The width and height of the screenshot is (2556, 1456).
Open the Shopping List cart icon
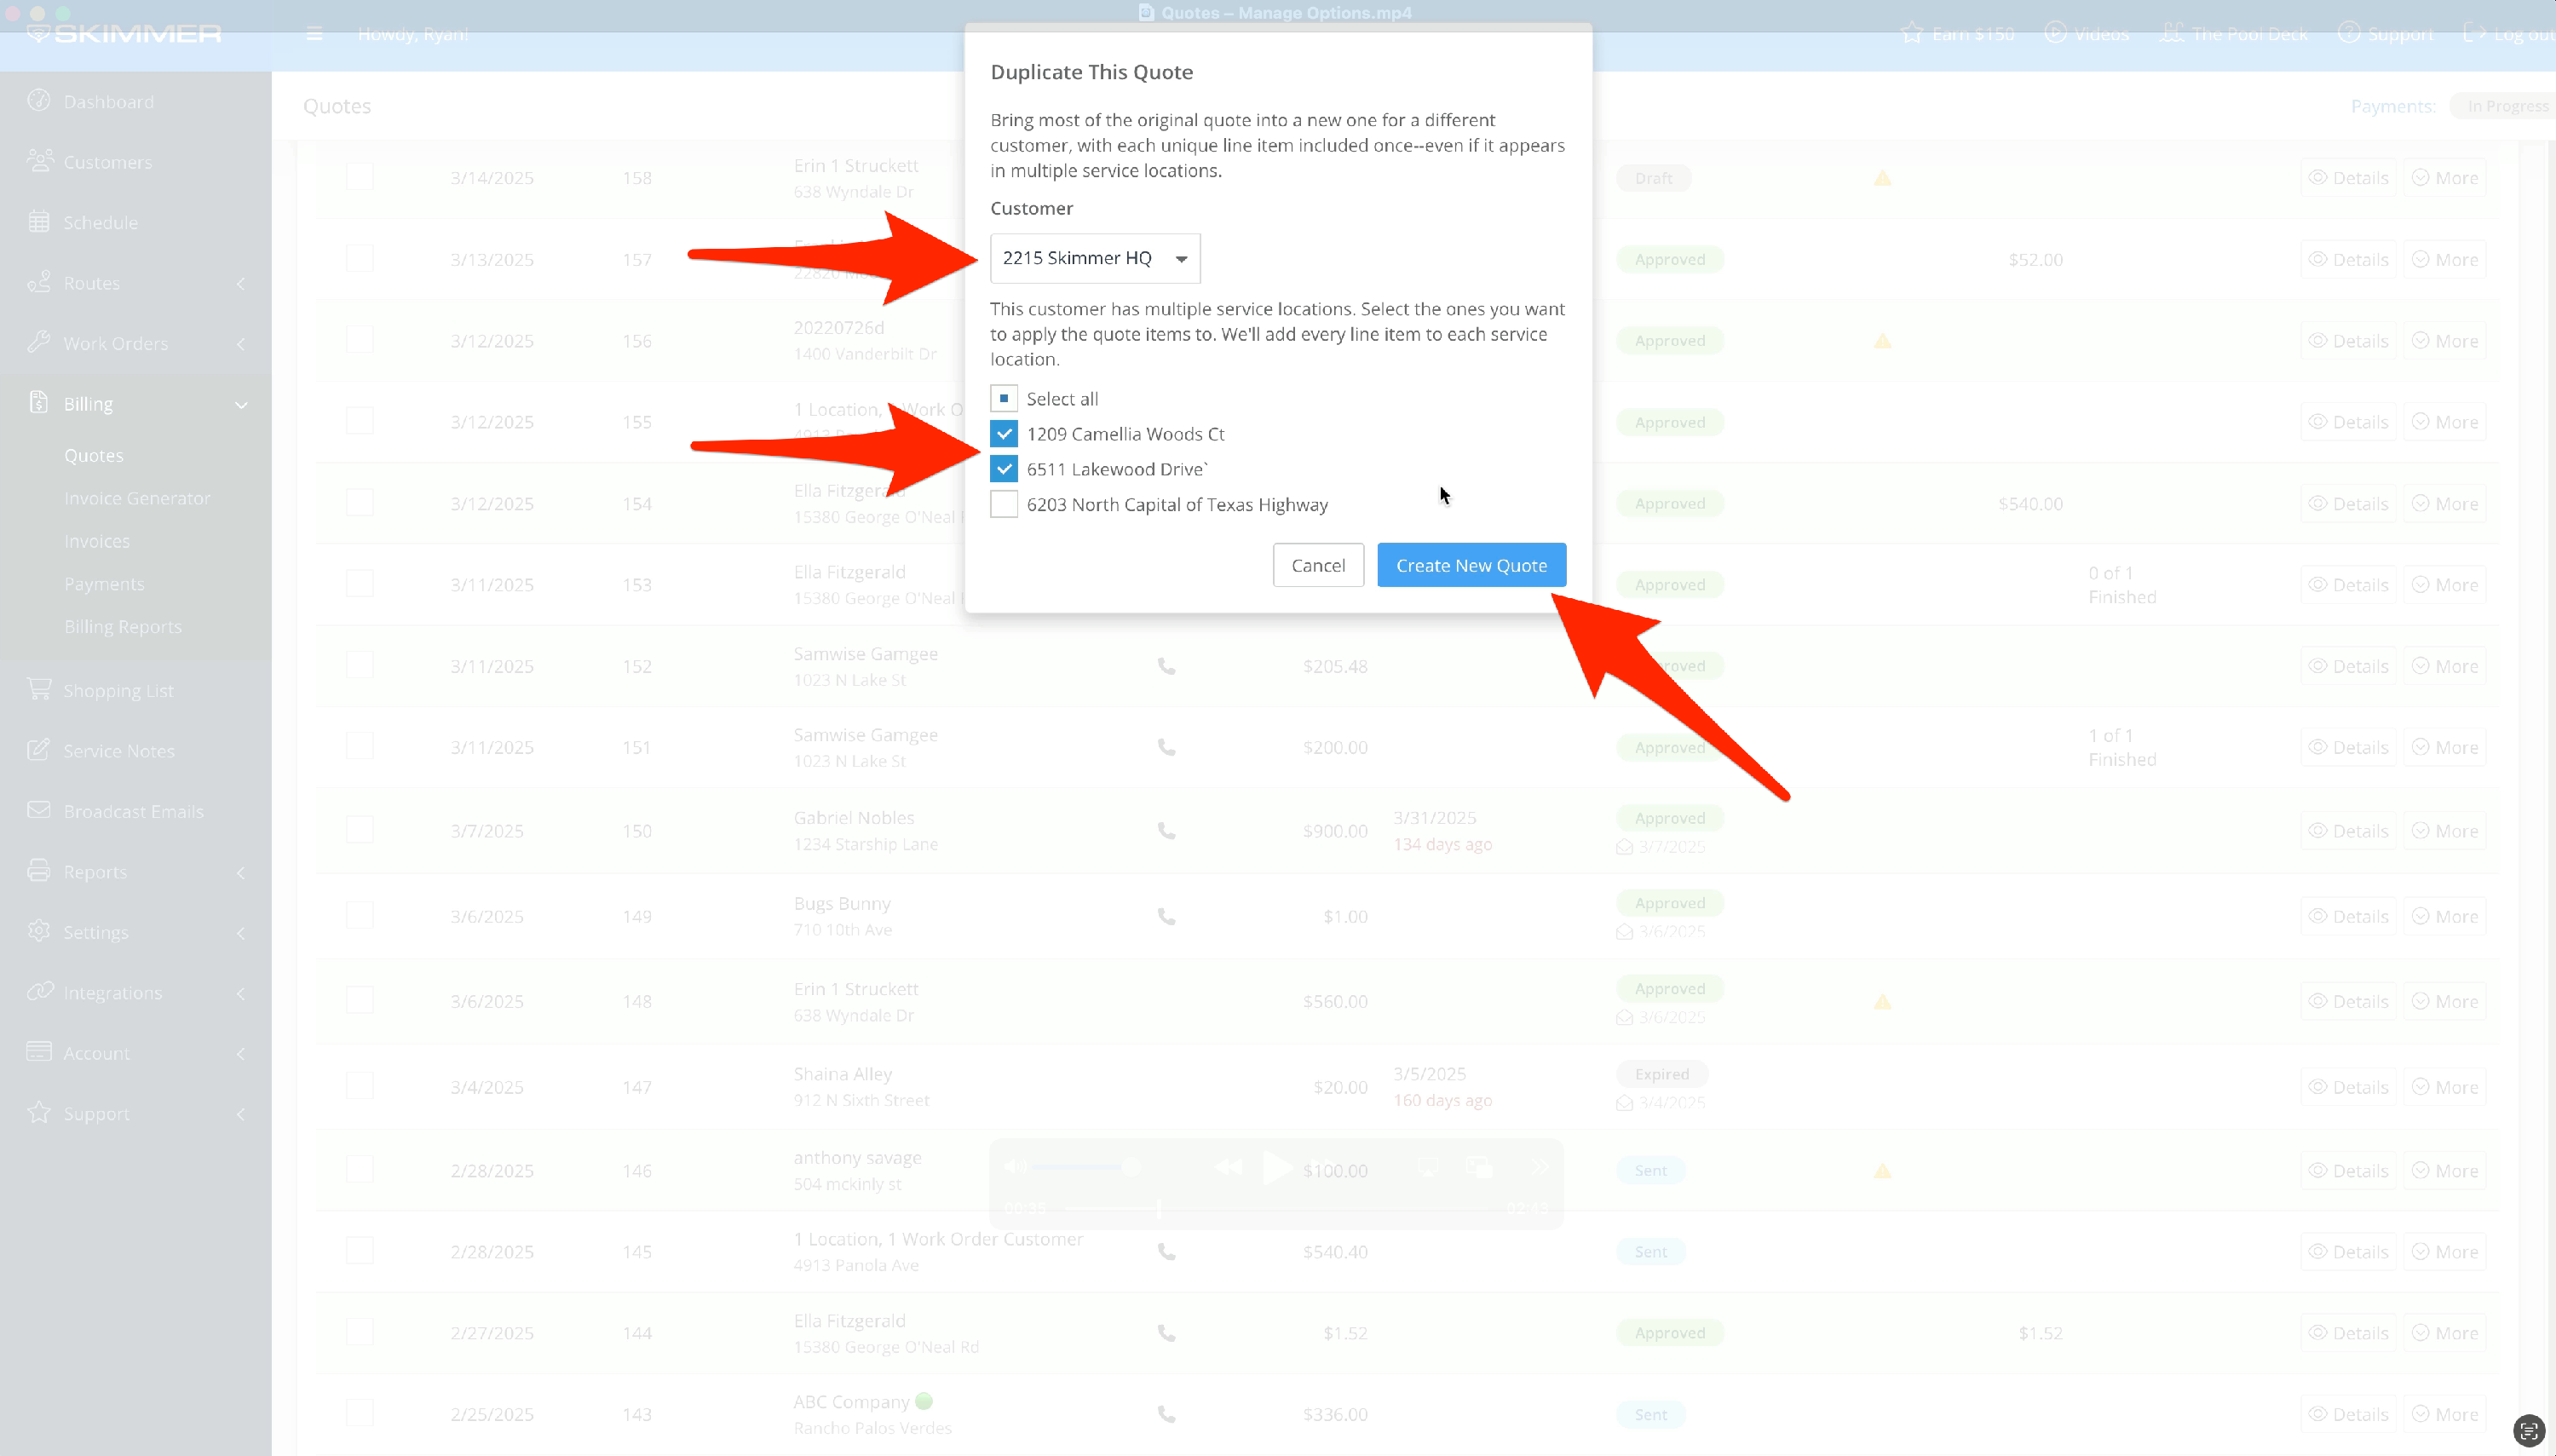(x=39, y=689)
